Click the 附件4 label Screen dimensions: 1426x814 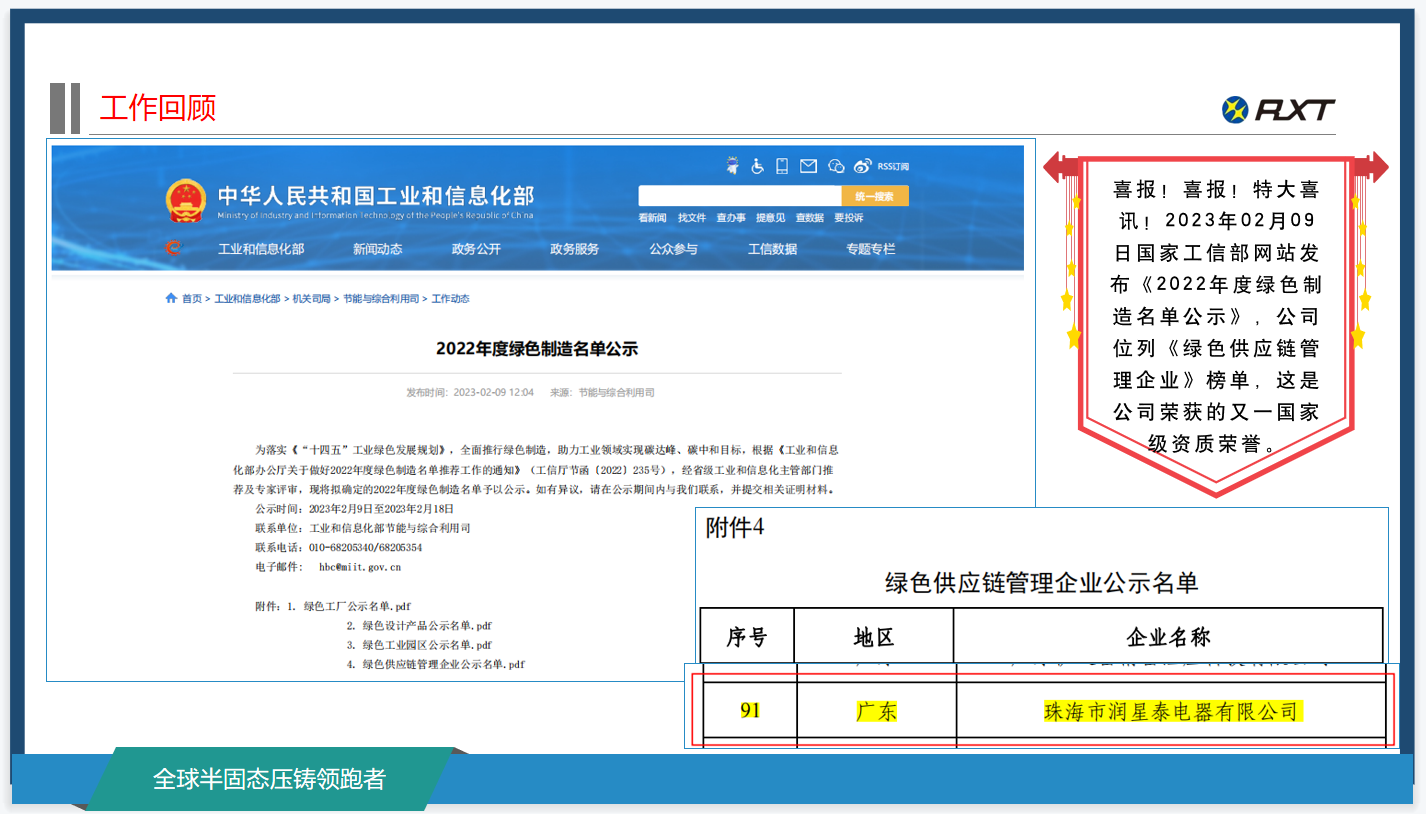coord(735,528)
